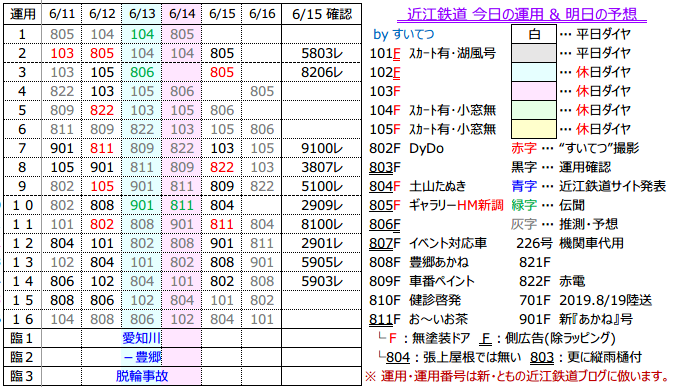Click legend entry 802F DyDo
Image resolution: width=680 pixels, height=387 pixels.
407,148
